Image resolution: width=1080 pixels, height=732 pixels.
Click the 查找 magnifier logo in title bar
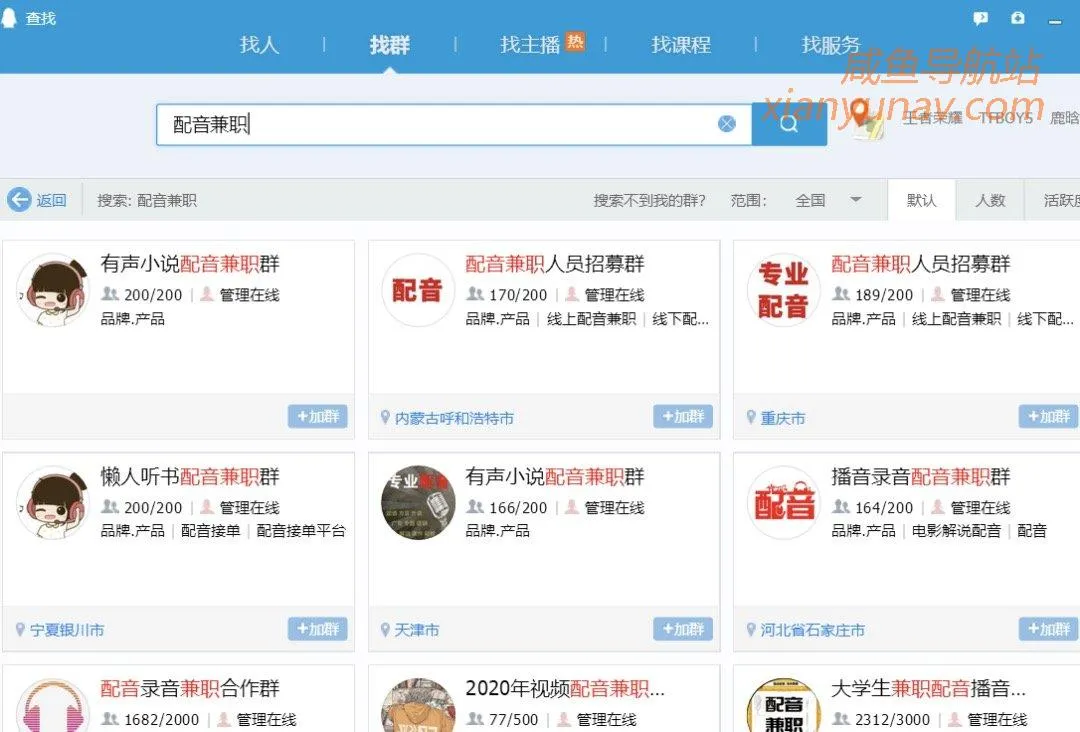(10, 14)
